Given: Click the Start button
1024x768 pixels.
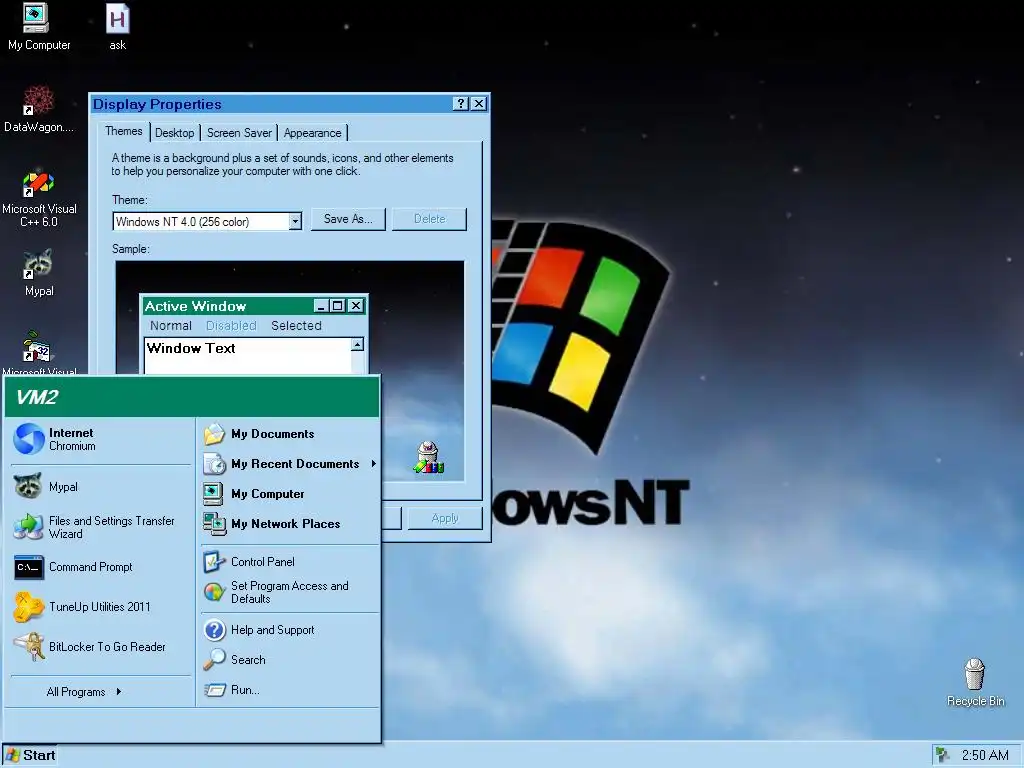Looking at the screenshot, I should point(30,755).
